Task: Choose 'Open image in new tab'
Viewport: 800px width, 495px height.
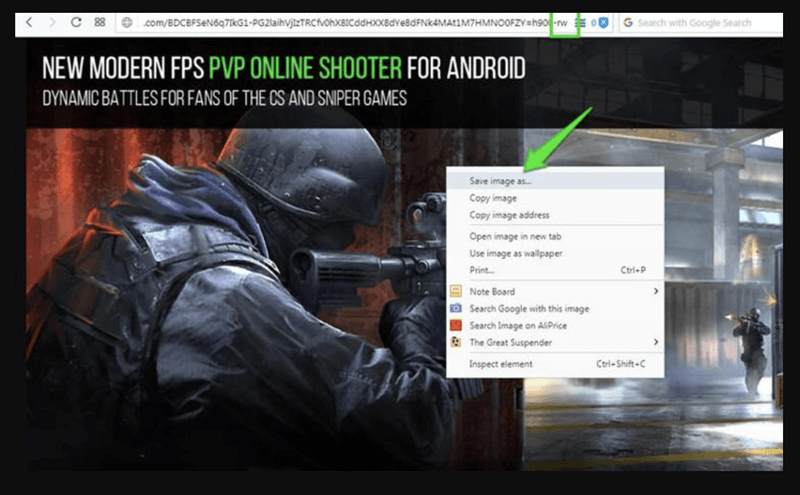Action: pos(515,236)
